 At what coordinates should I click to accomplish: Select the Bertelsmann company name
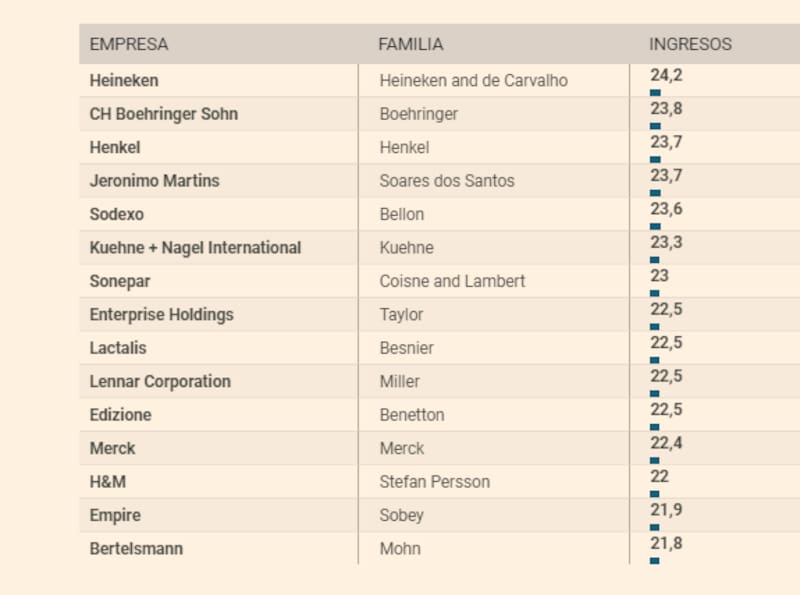click(x=136, y=549)
